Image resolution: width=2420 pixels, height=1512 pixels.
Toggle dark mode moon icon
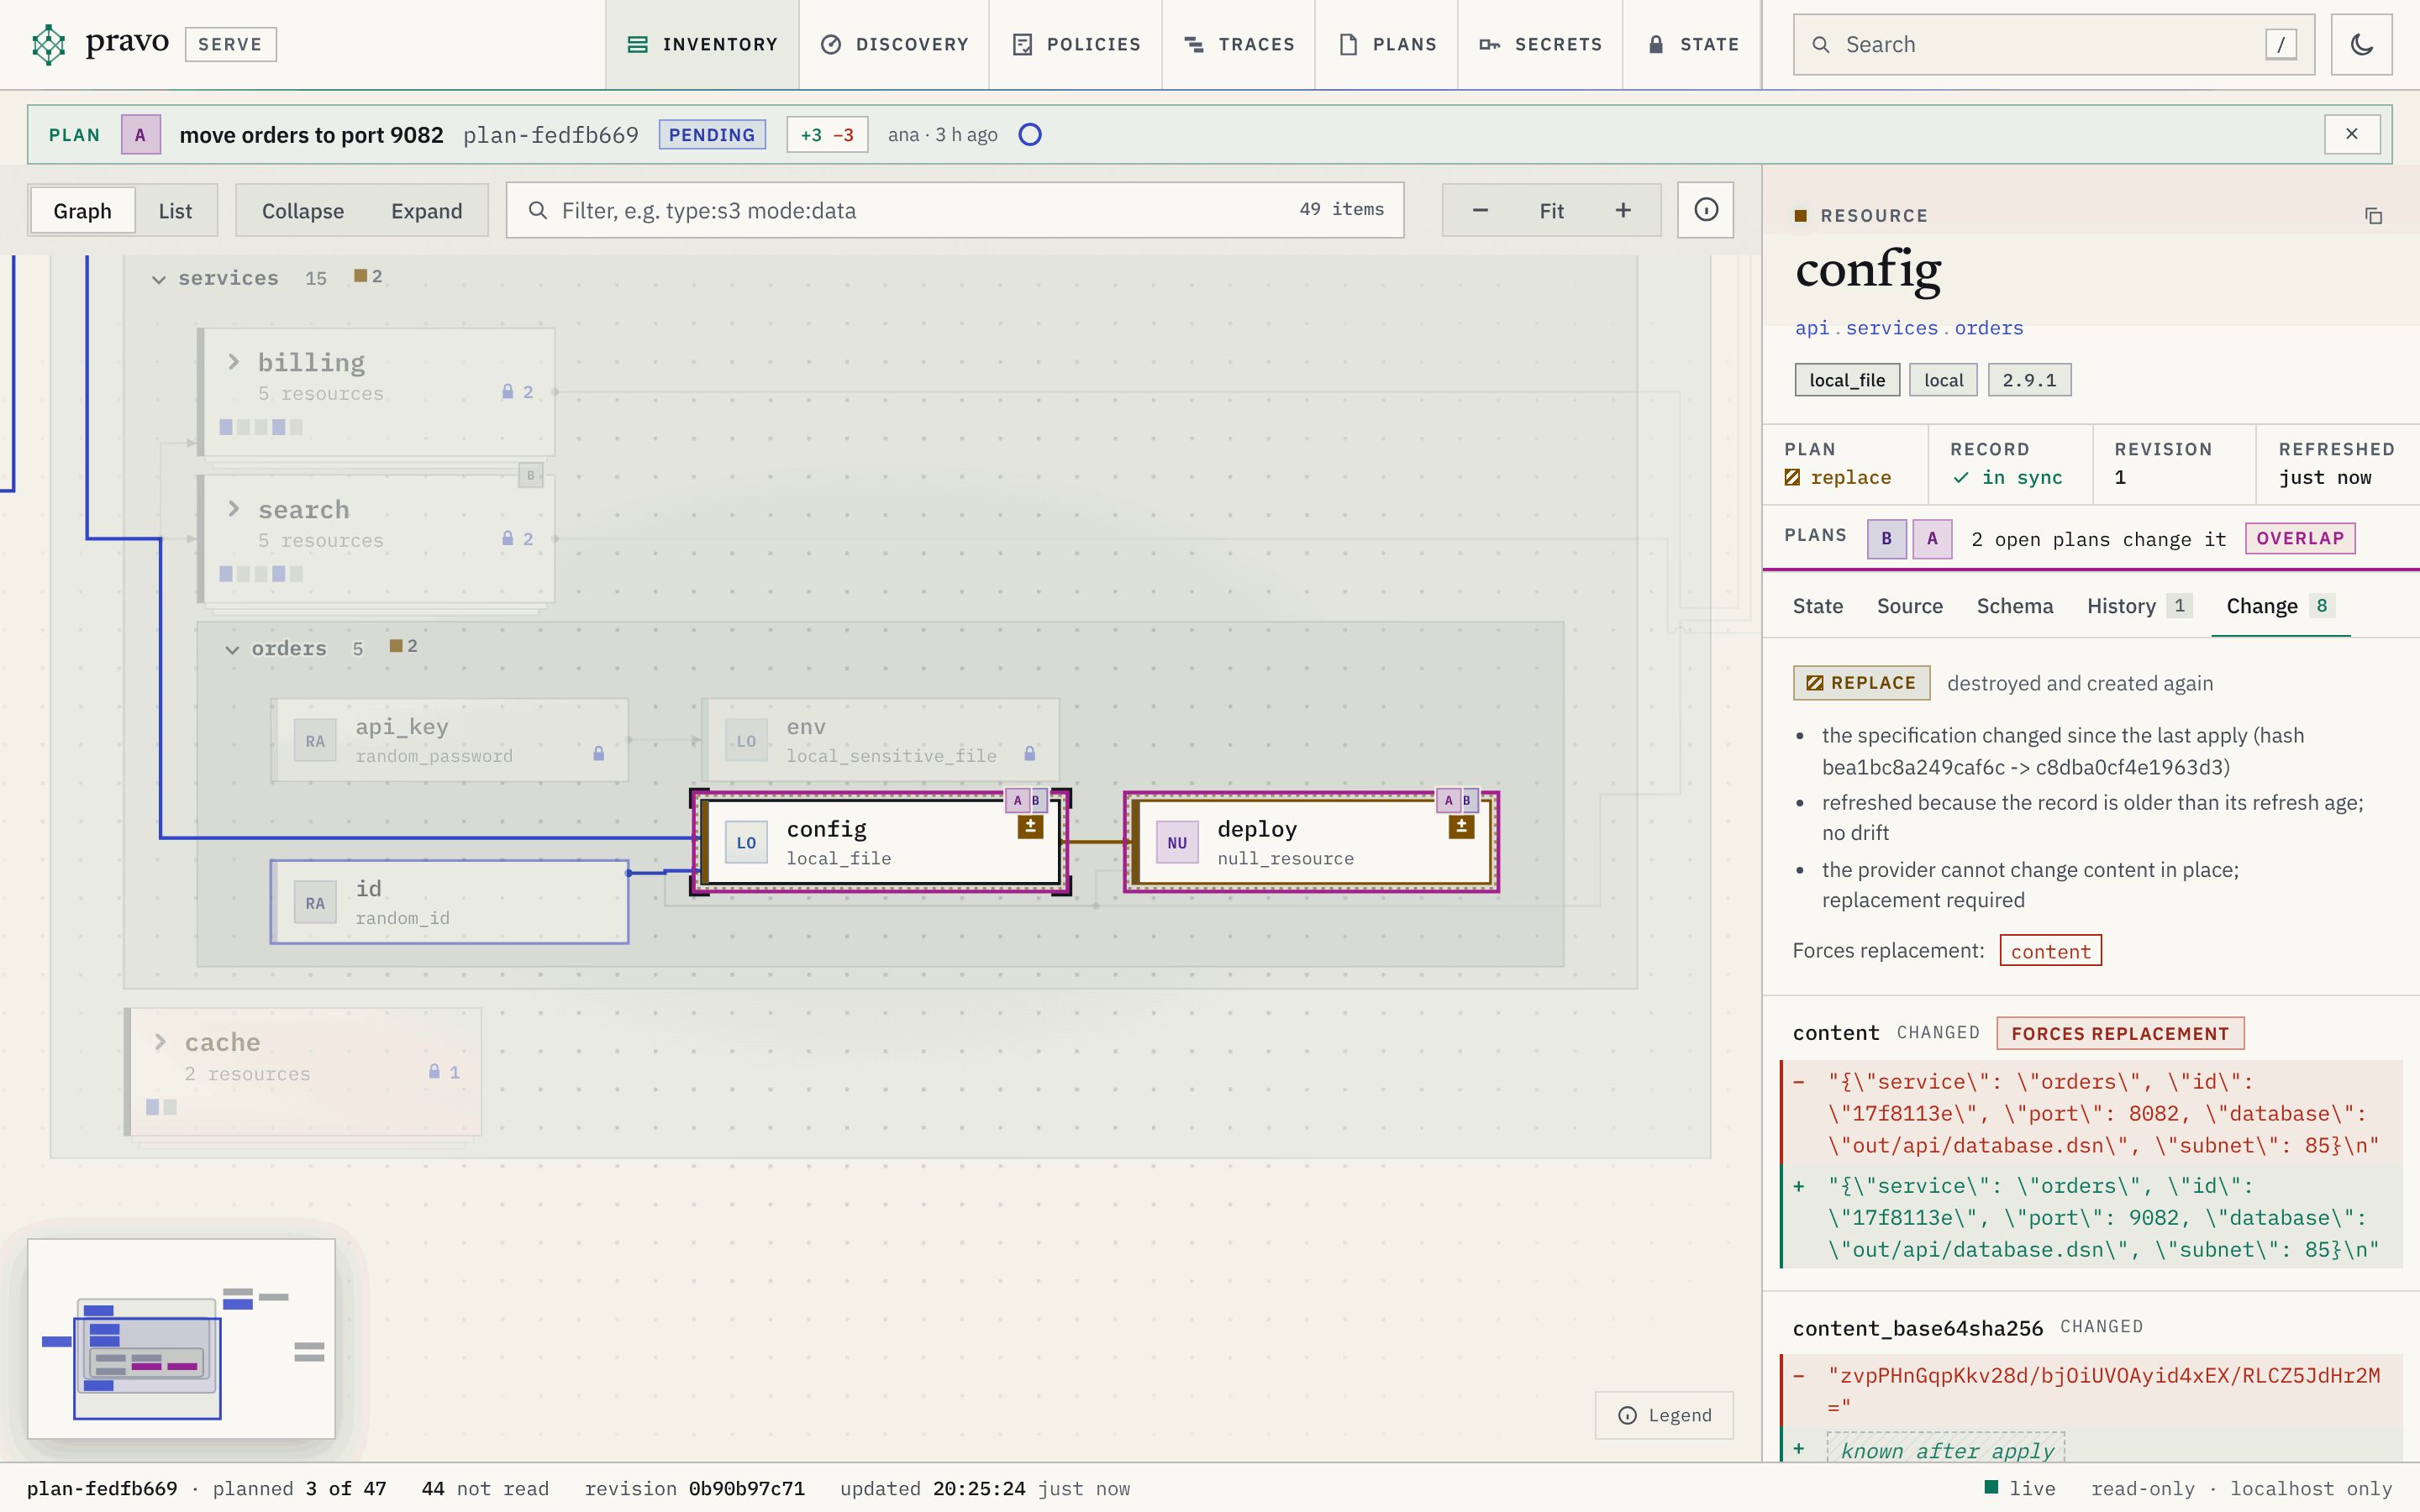pyautogui.click(x=2361, y=44)
